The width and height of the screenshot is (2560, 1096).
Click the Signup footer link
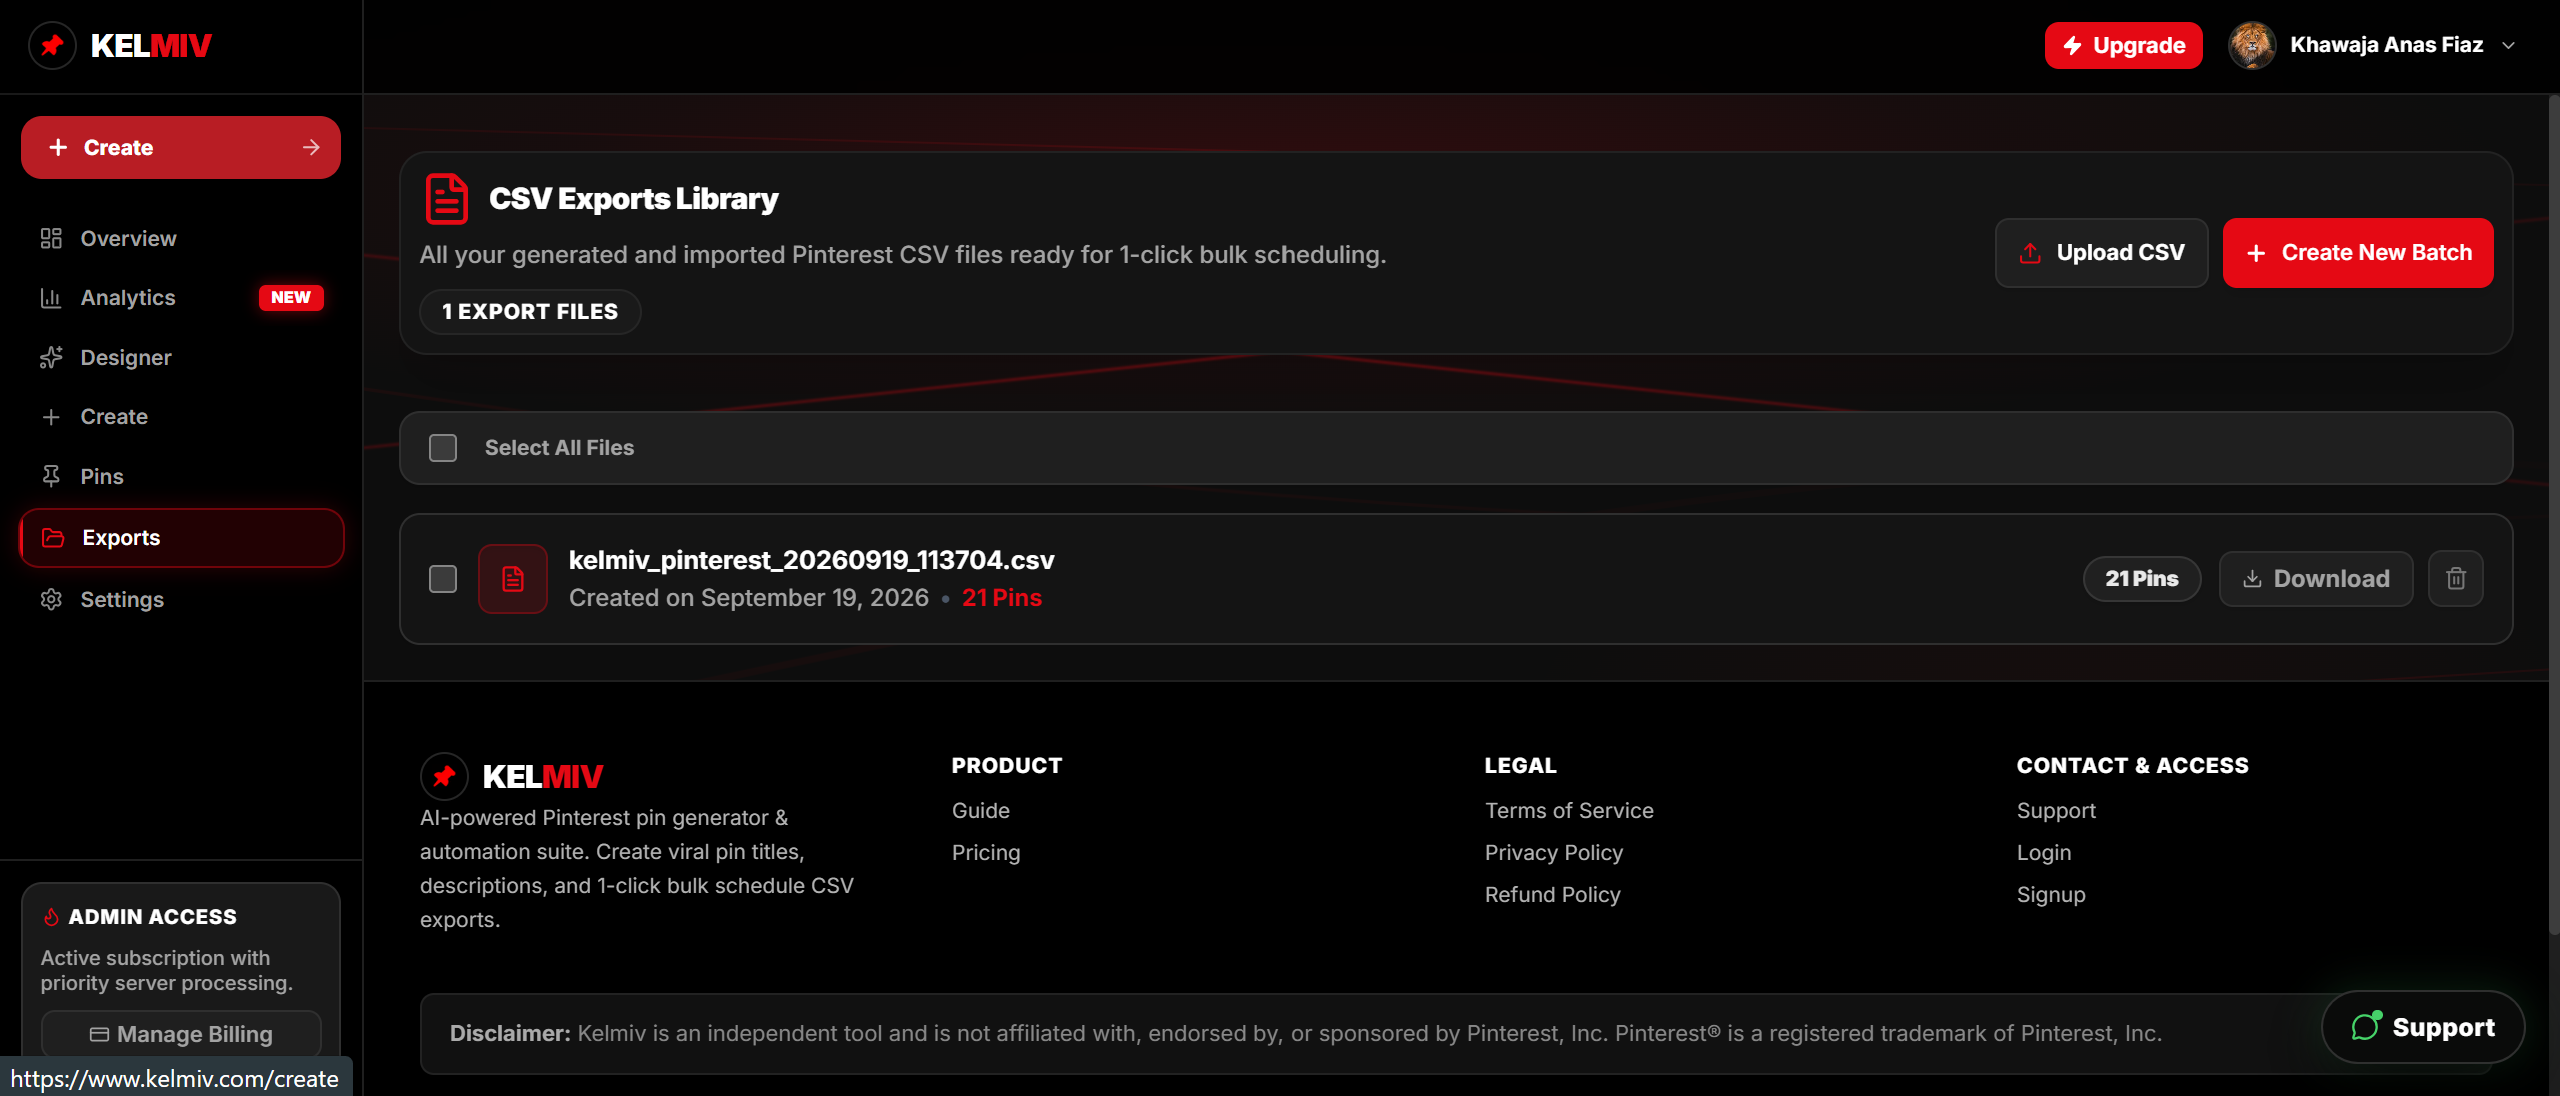point(2051,895)
